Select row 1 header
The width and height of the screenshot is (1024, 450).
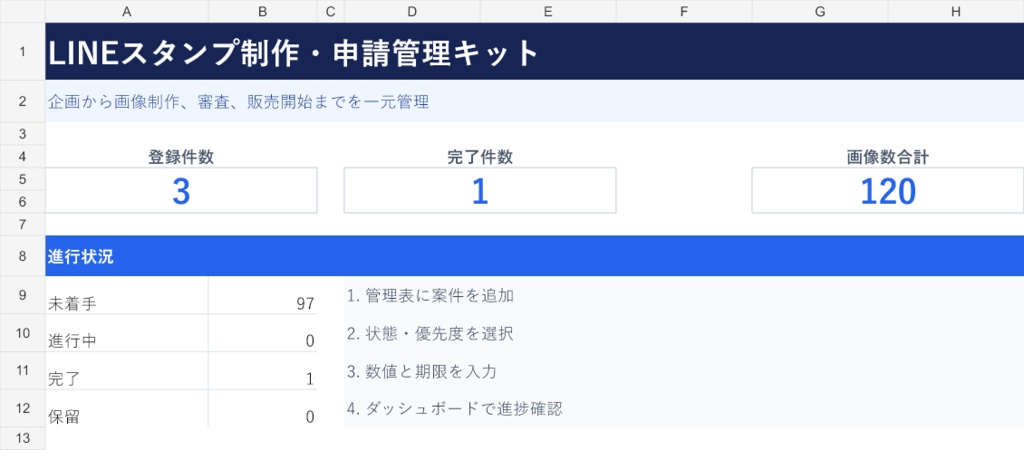(23, 52)
